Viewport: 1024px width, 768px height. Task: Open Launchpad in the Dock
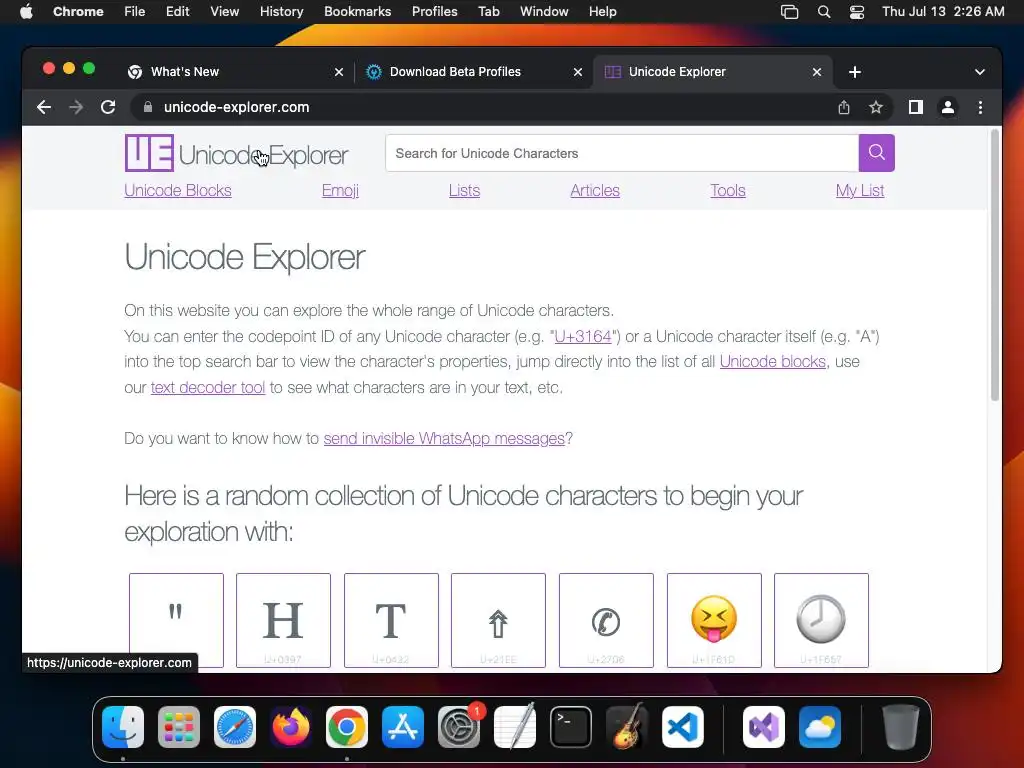(x=179, y=727)
